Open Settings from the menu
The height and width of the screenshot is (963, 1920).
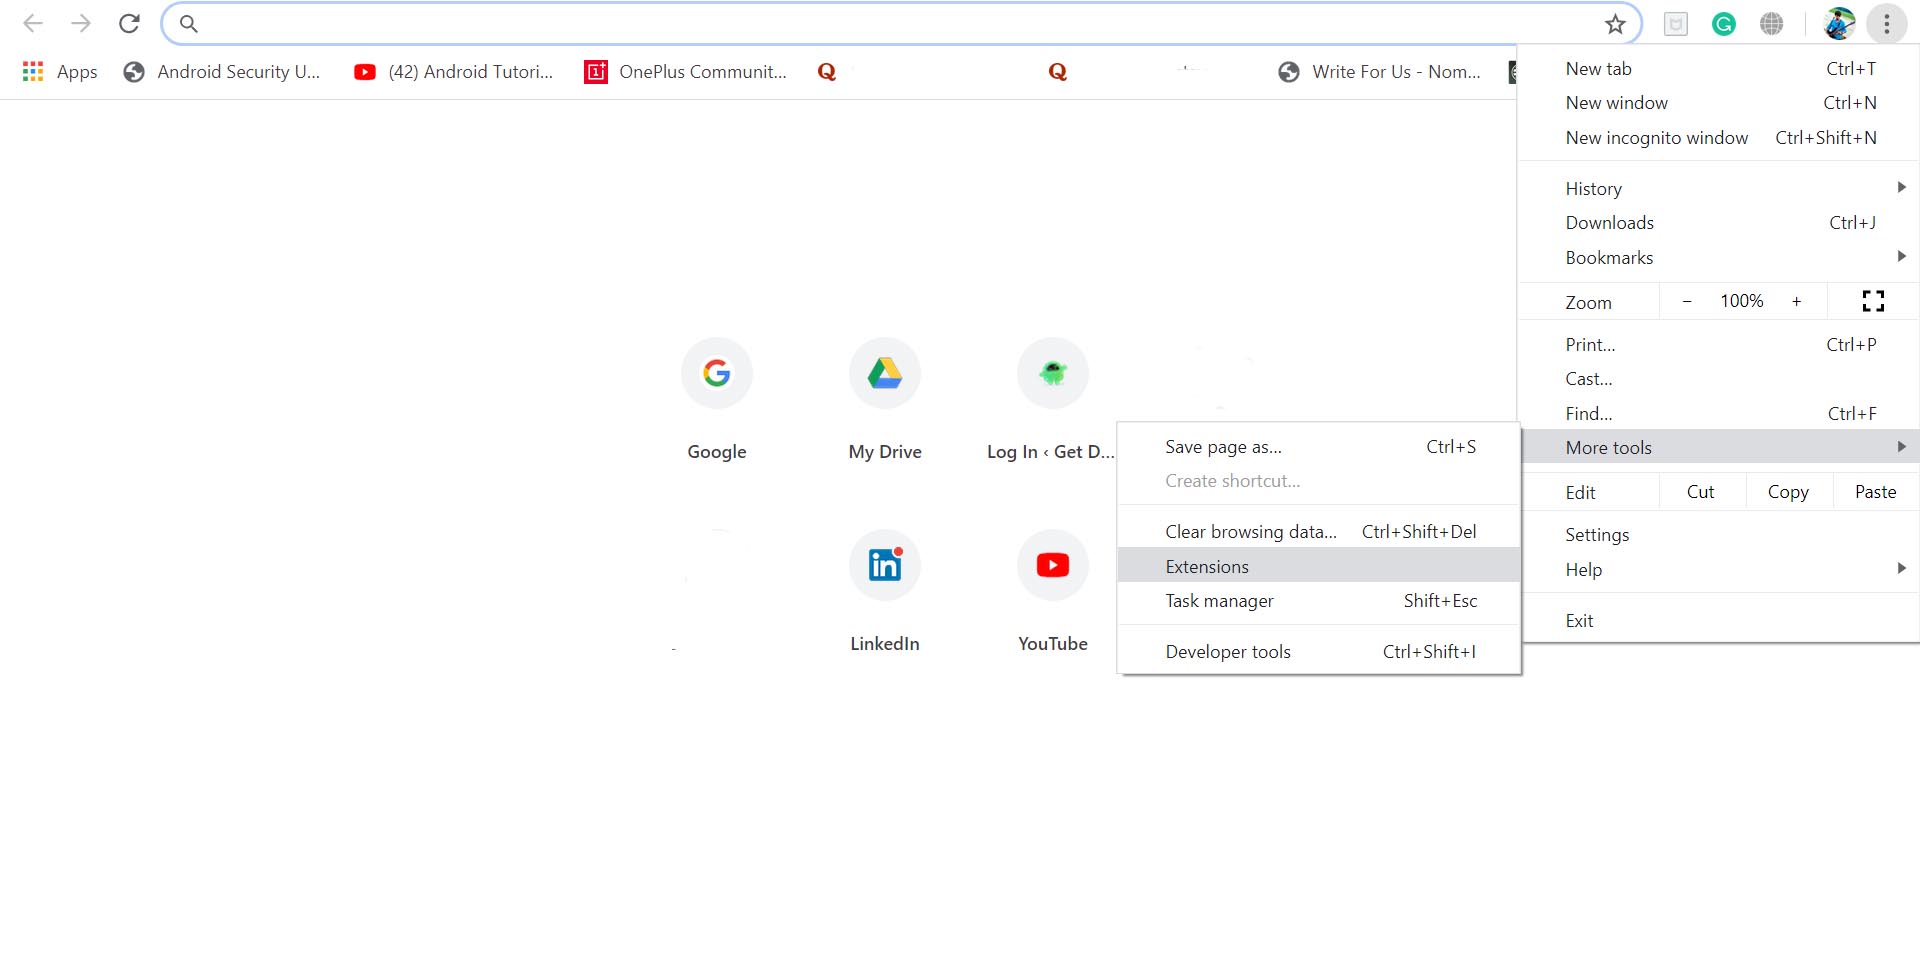(1719, 535)
